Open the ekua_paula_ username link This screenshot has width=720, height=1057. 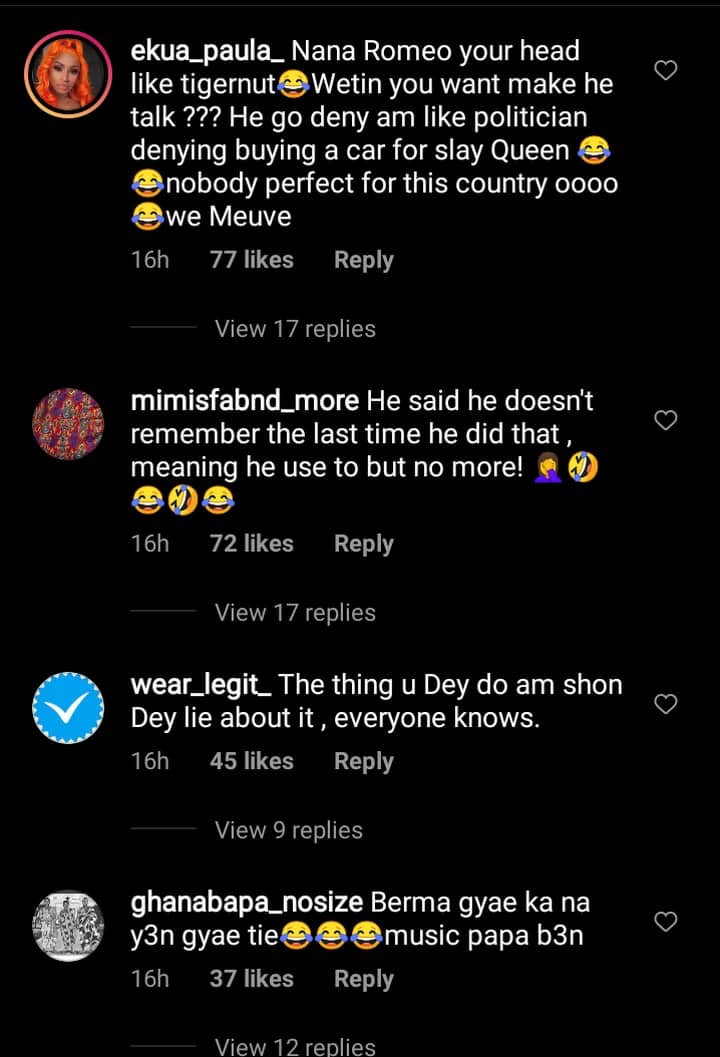[x=208, y=52]
